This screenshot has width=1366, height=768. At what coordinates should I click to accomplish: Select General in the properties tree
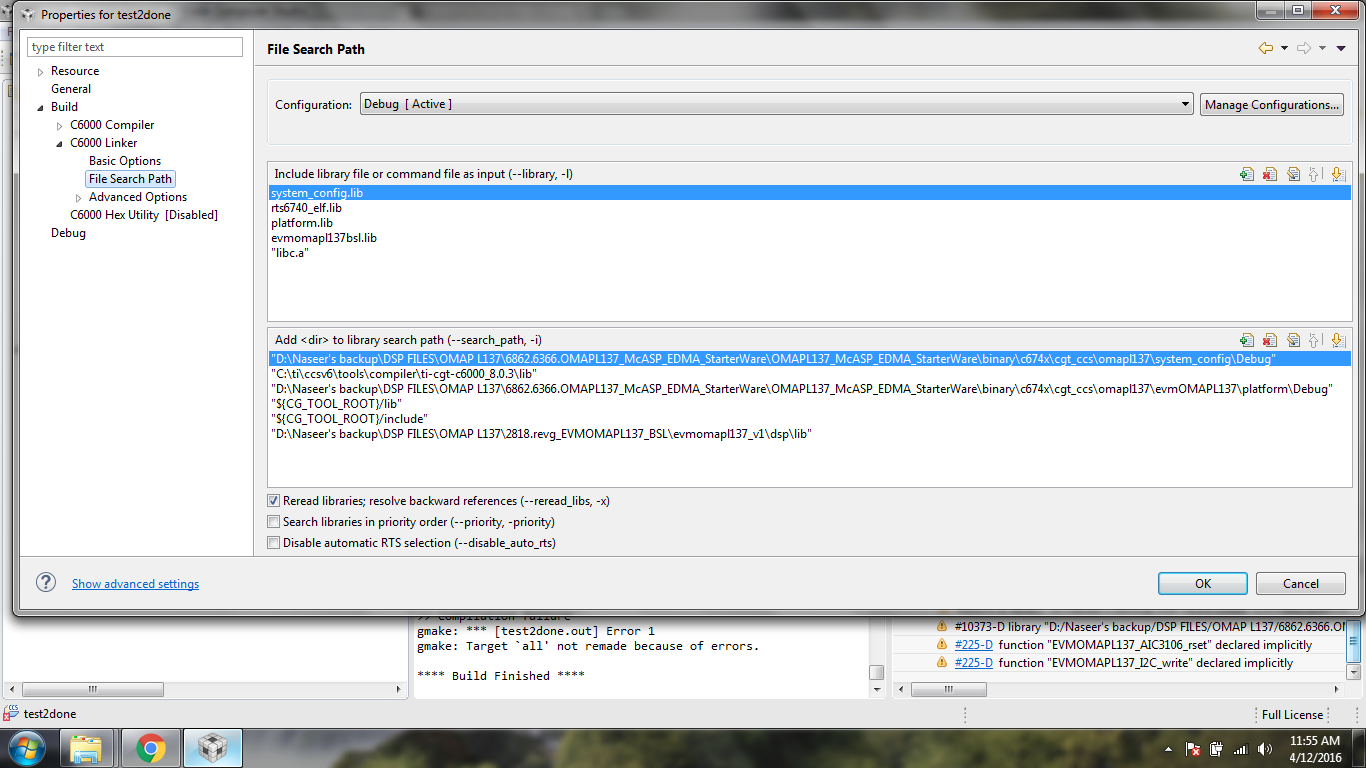[71, 89]
